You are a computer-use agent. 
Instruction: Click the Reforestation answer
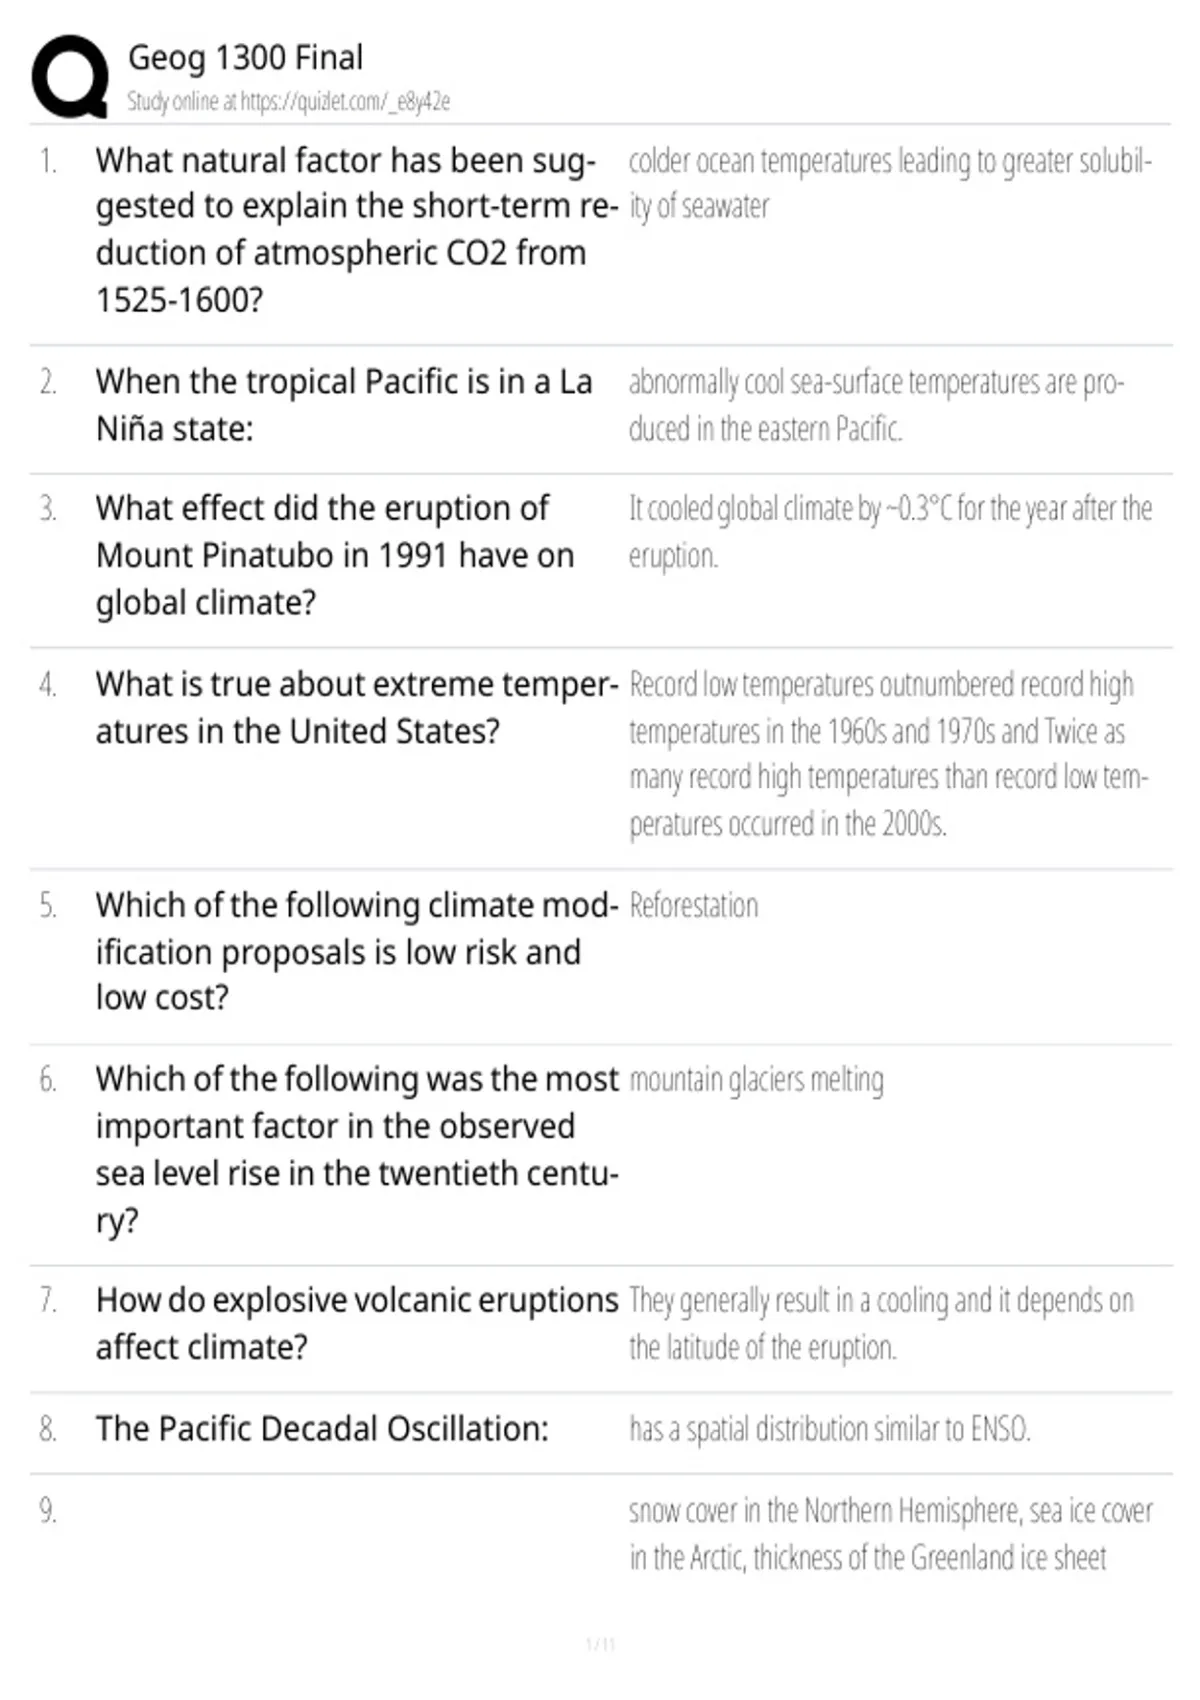point(693,906)
